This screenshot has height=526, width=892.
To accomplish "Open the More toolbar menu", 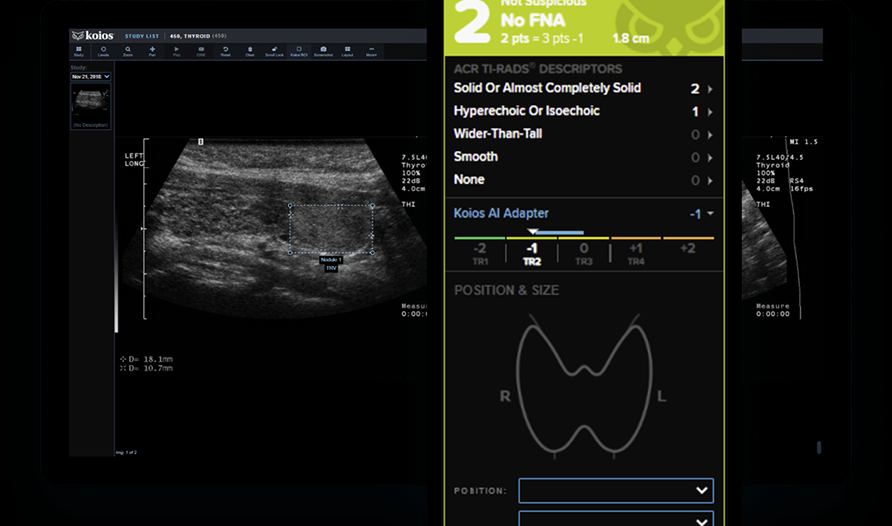I will click(371, 51).
